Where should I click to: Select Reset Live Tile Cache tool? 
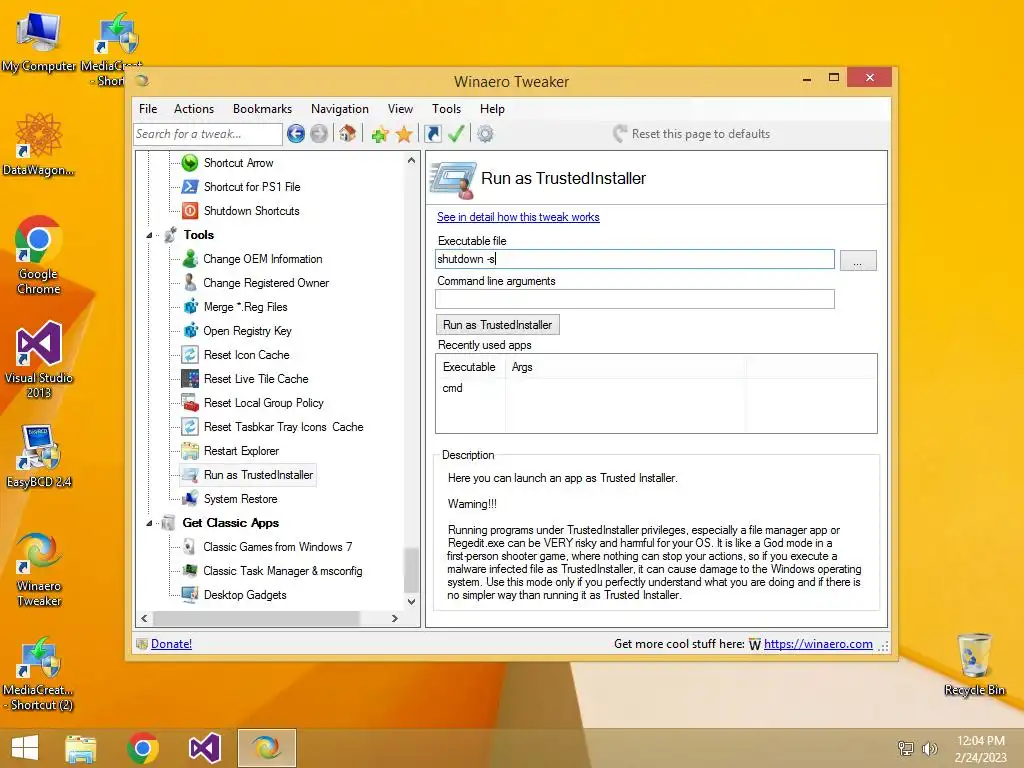(x=255, y=379)
